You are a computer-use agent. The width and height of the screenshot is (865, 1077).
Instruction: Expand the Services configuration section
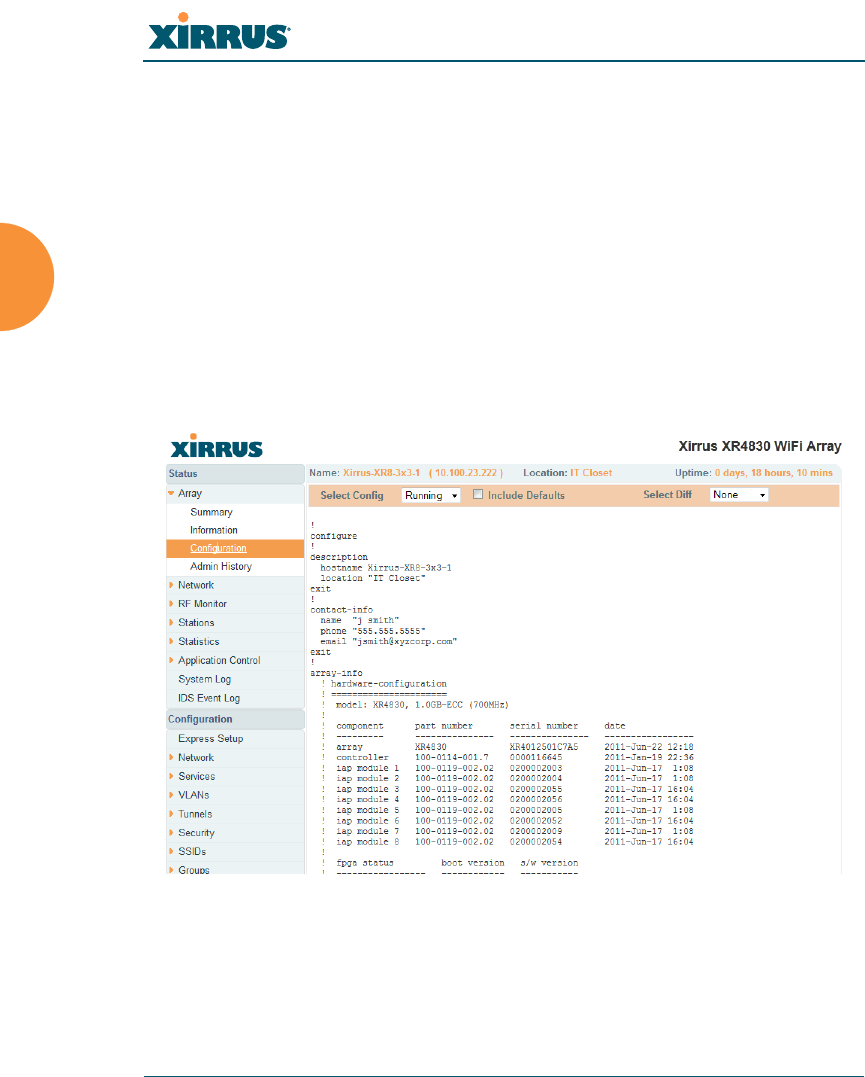coord(171,776)
